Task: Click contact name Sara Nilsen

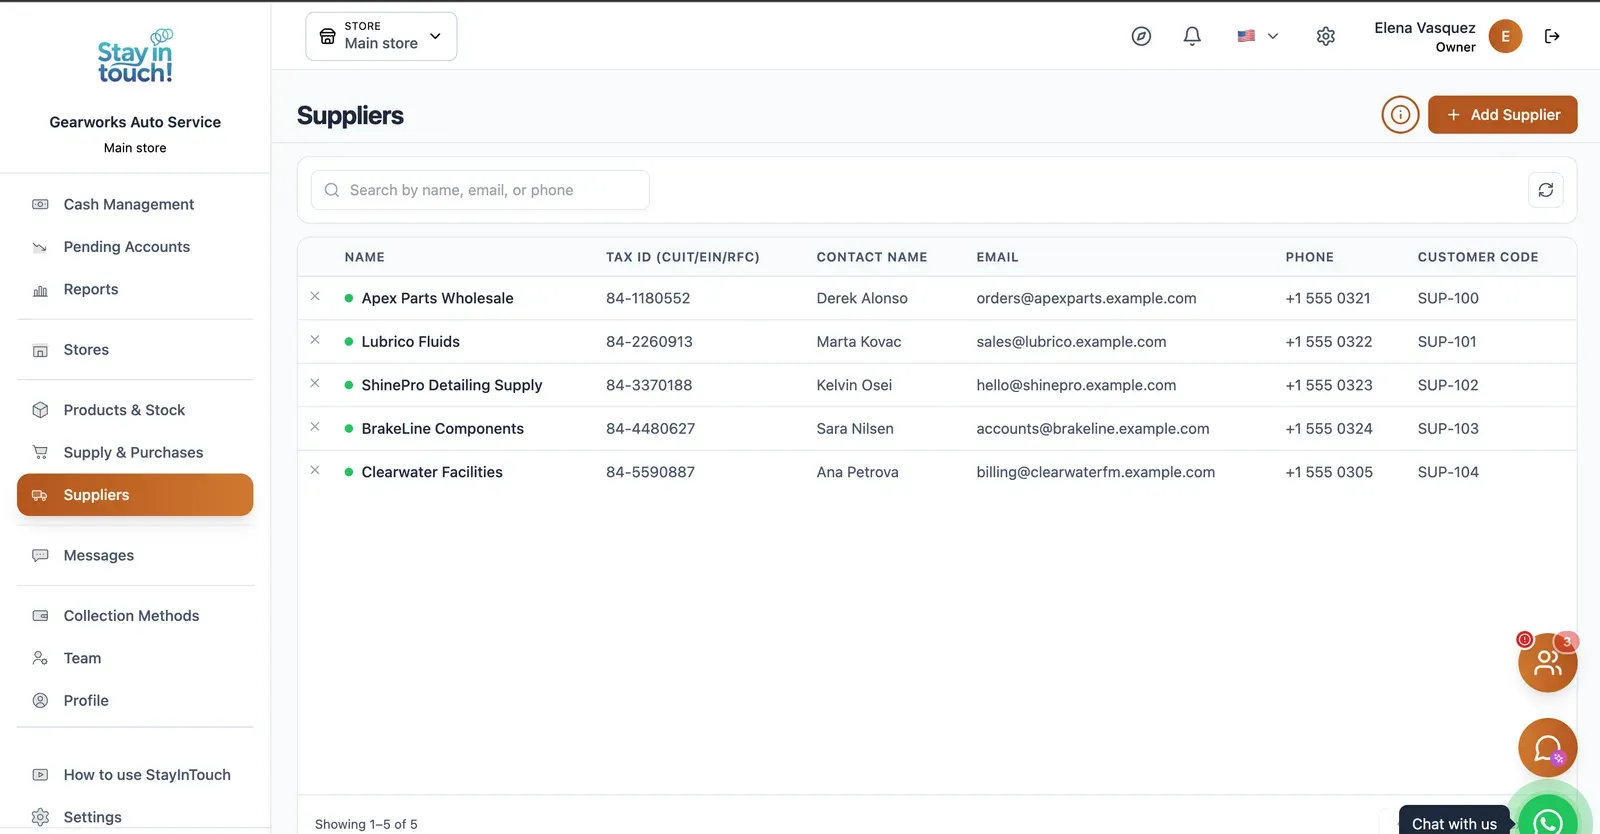Action: coord(855,428)
